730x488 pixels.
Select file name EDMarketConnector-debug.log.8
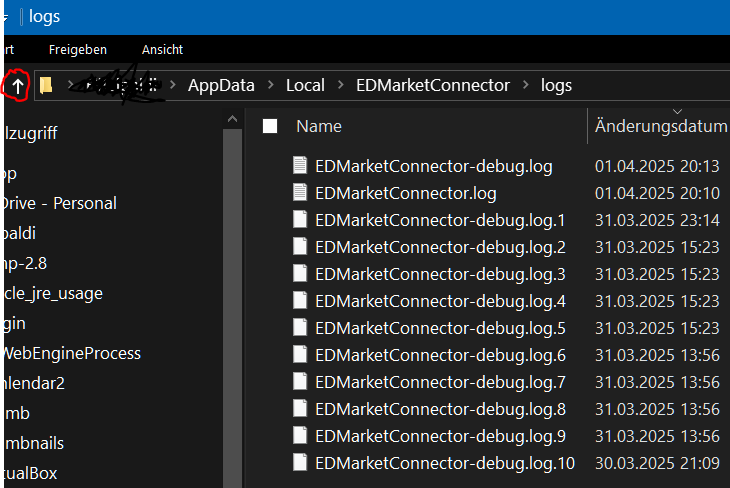(x=440, y=410)
